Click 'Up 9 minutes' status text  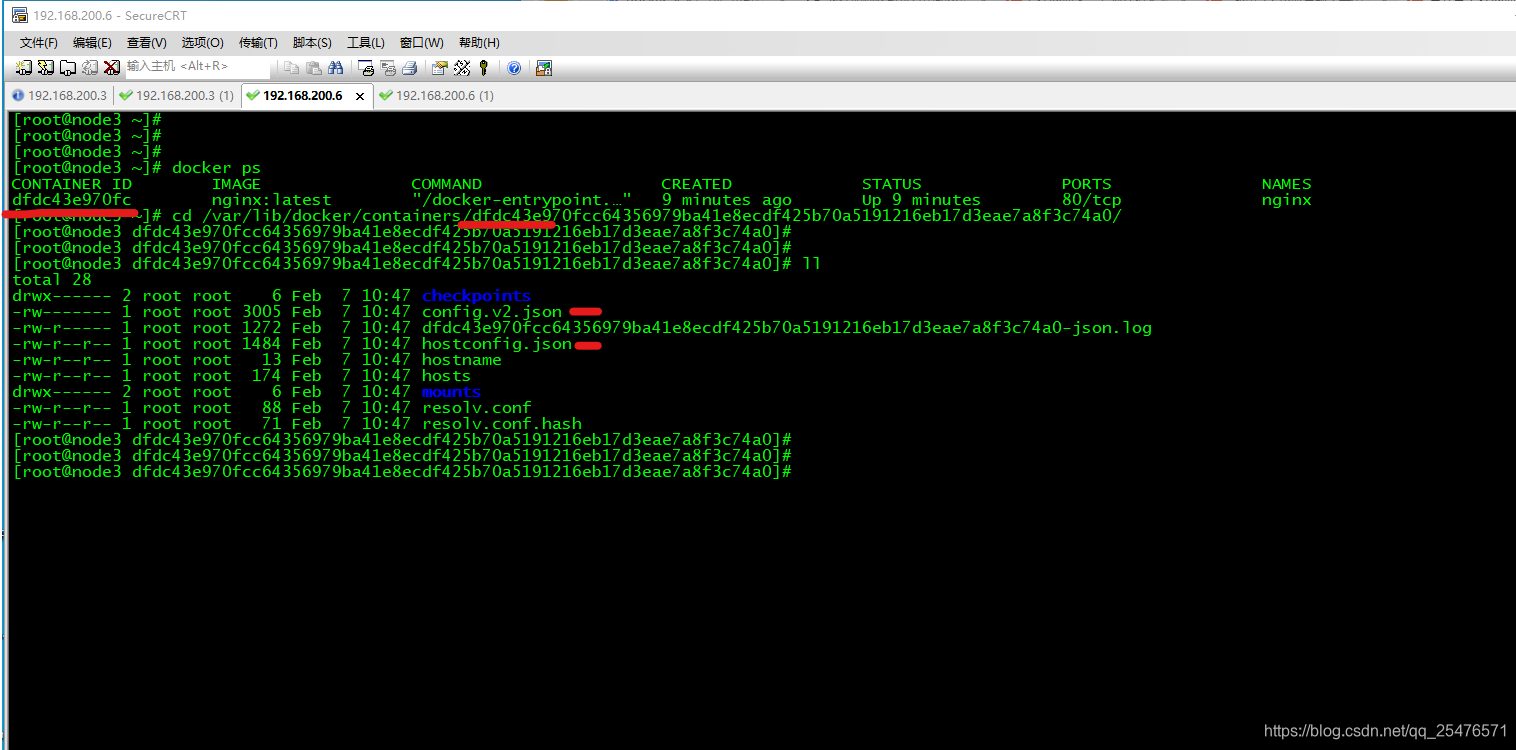click(922, 200)
